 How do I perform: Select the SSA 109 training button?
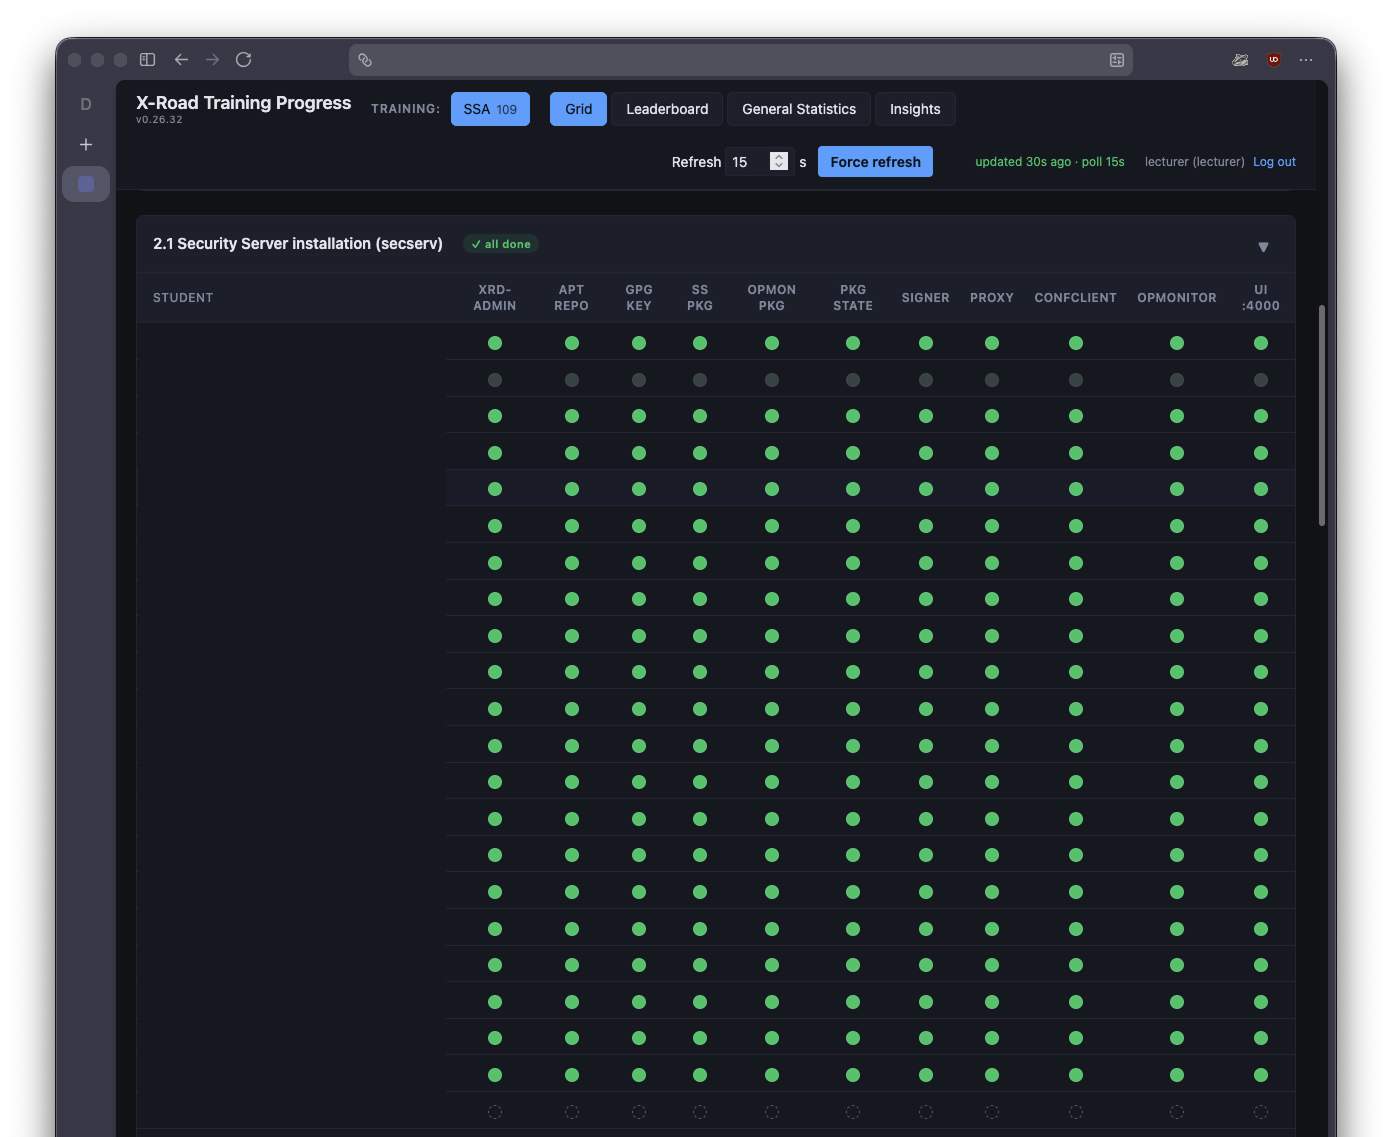(490, 109)
